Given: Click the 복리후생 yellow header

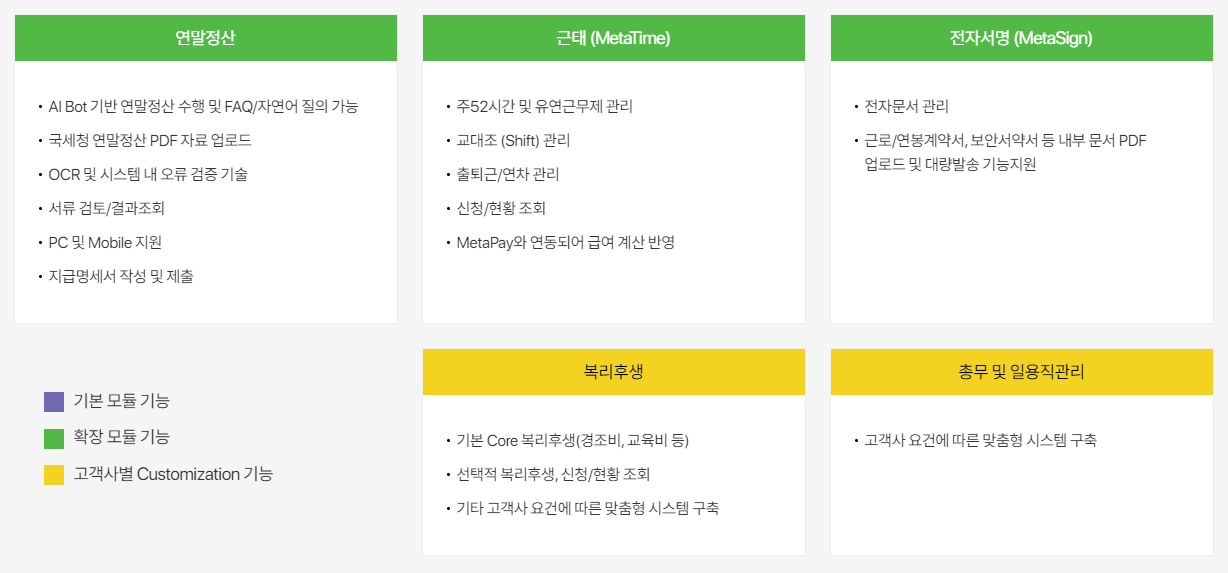Looking at the screenshot, I should pos(613,372).
